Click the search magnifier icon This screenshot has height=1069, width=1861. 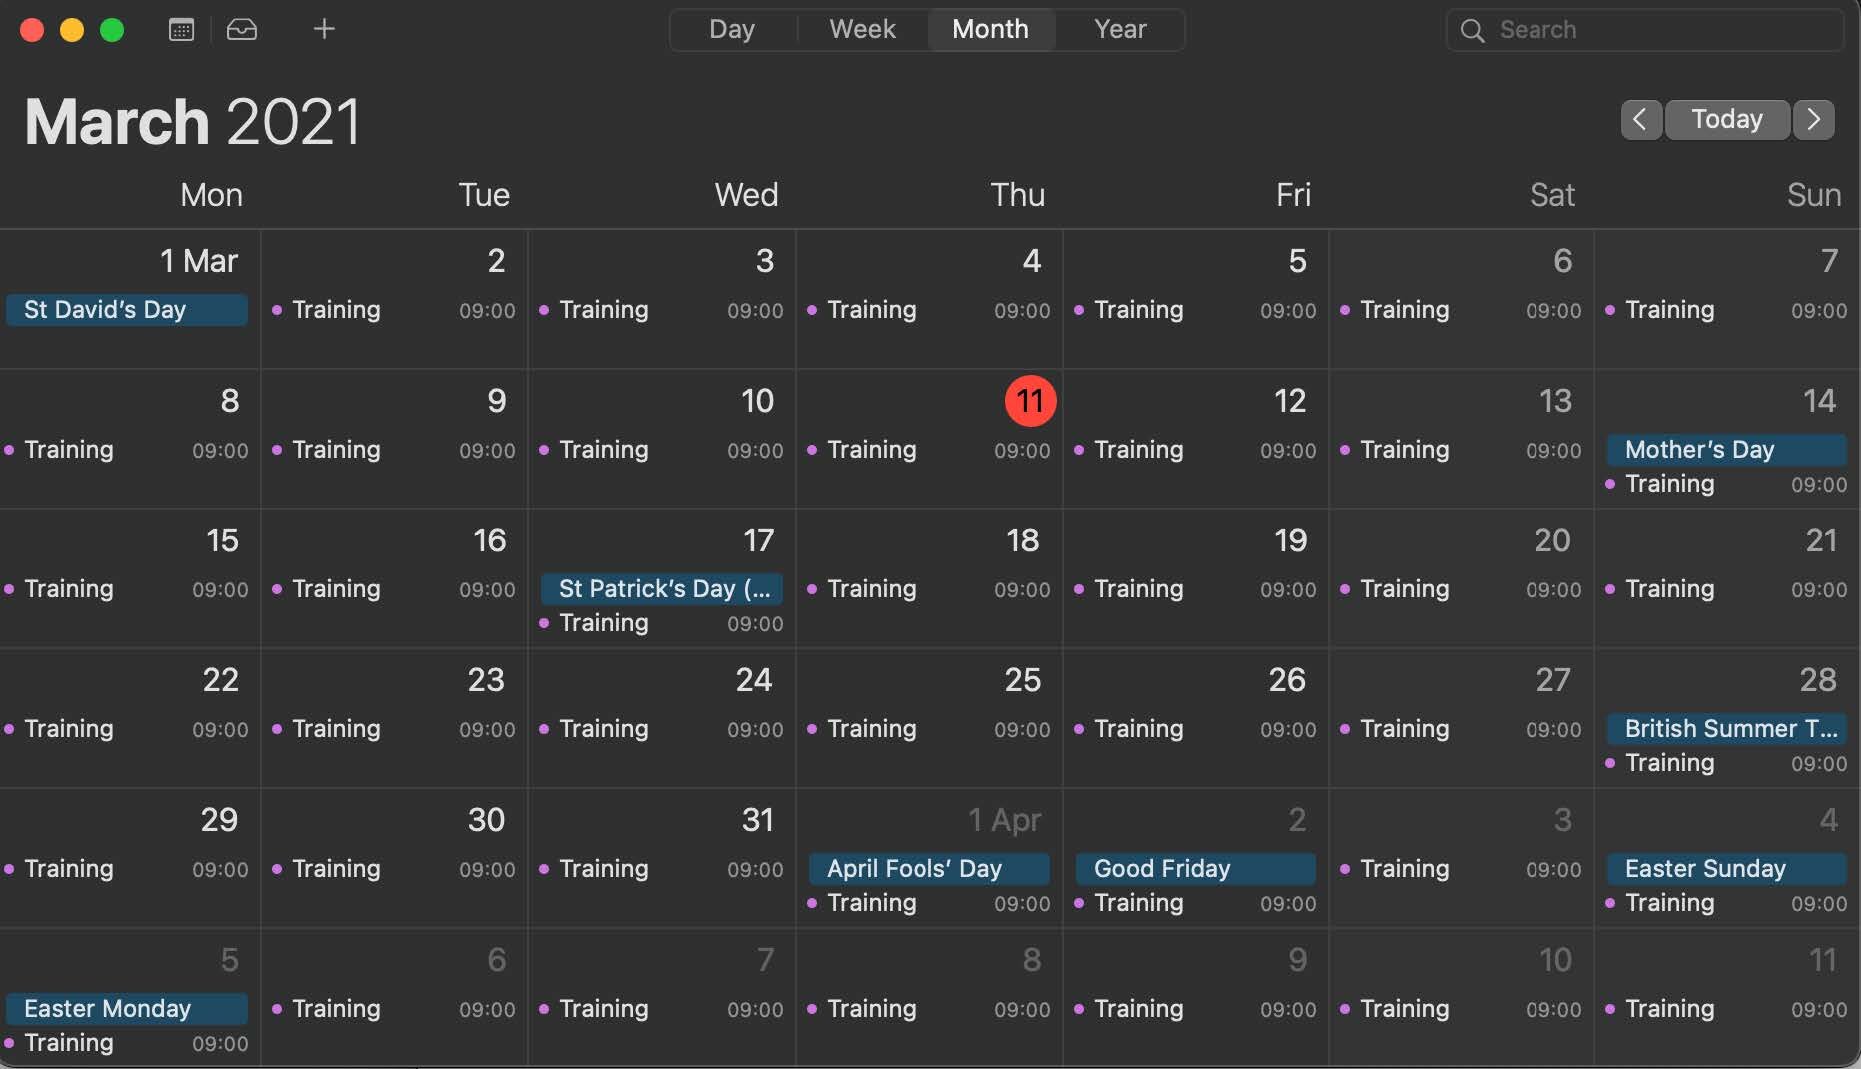click(x=1472, y=30)
